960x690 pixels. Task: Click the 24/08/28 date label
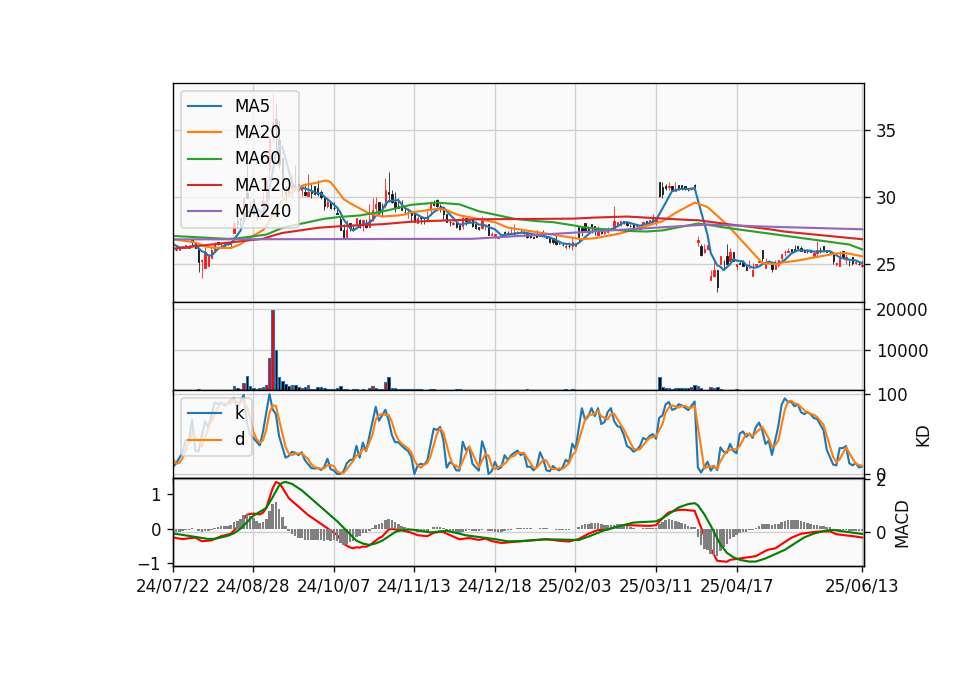[x=253, y=587]
